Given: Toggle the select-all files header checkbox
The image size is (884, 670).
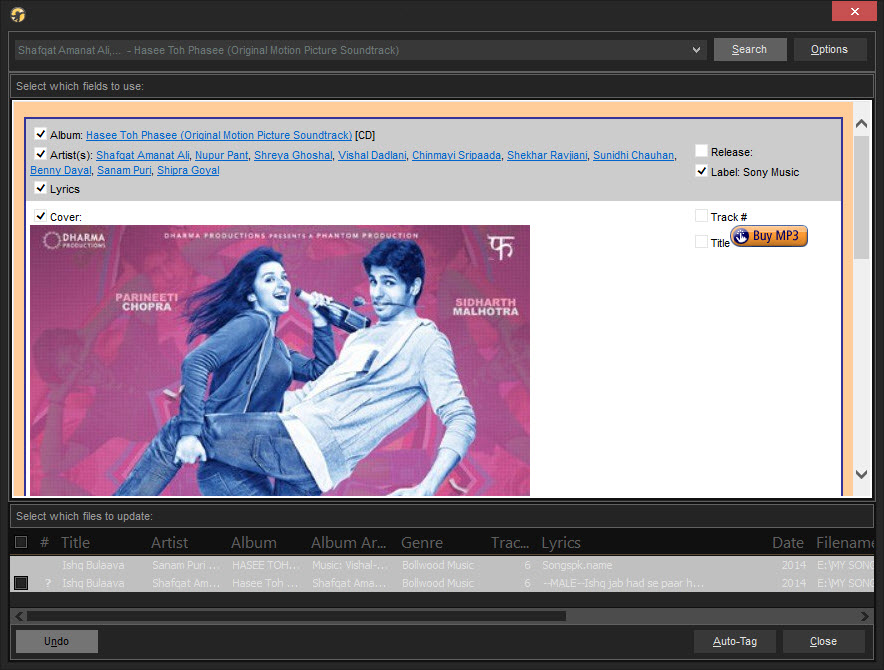Looking at the screenshot, I should click(x=21, y=542).
